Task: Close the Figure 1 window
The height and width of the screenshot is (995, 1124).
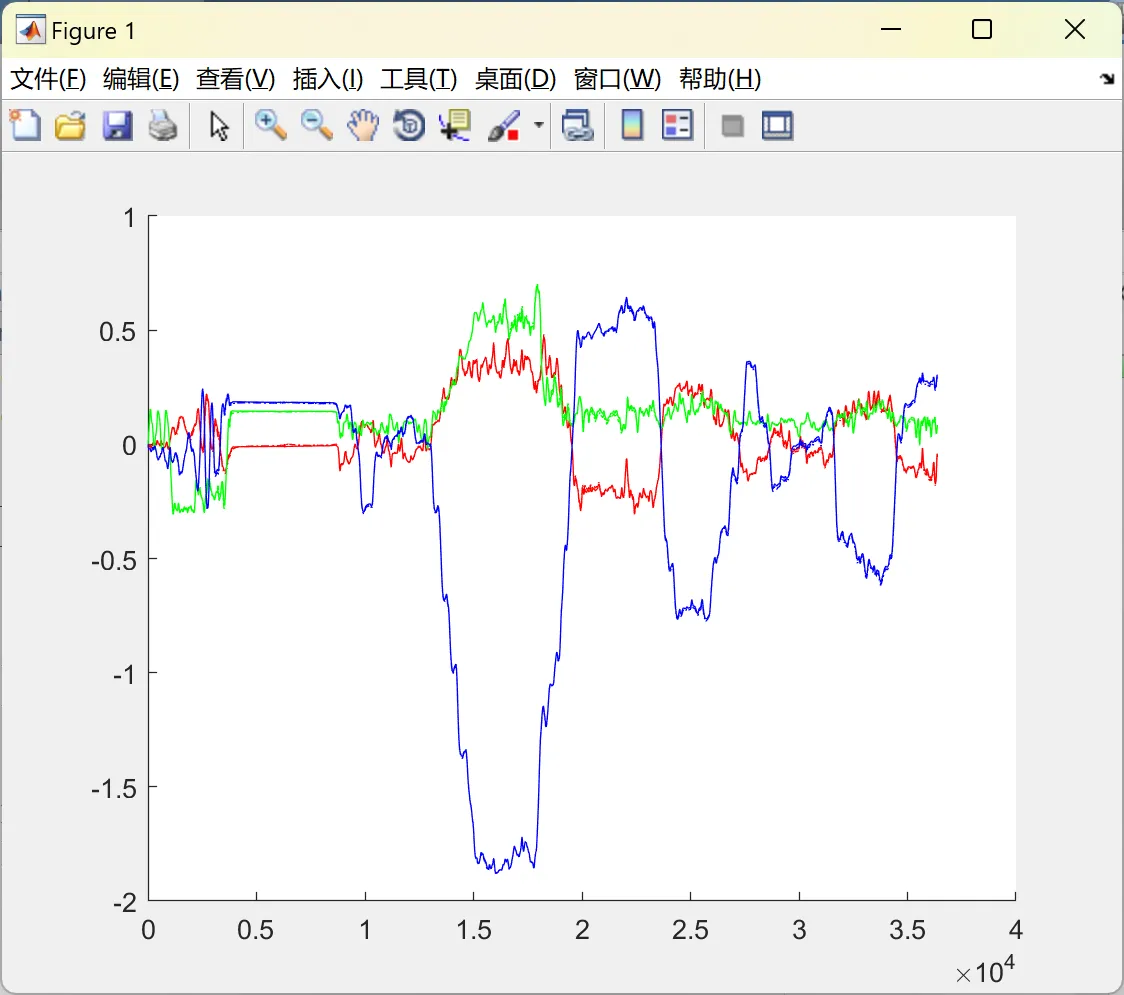Action: [1074, 29]
